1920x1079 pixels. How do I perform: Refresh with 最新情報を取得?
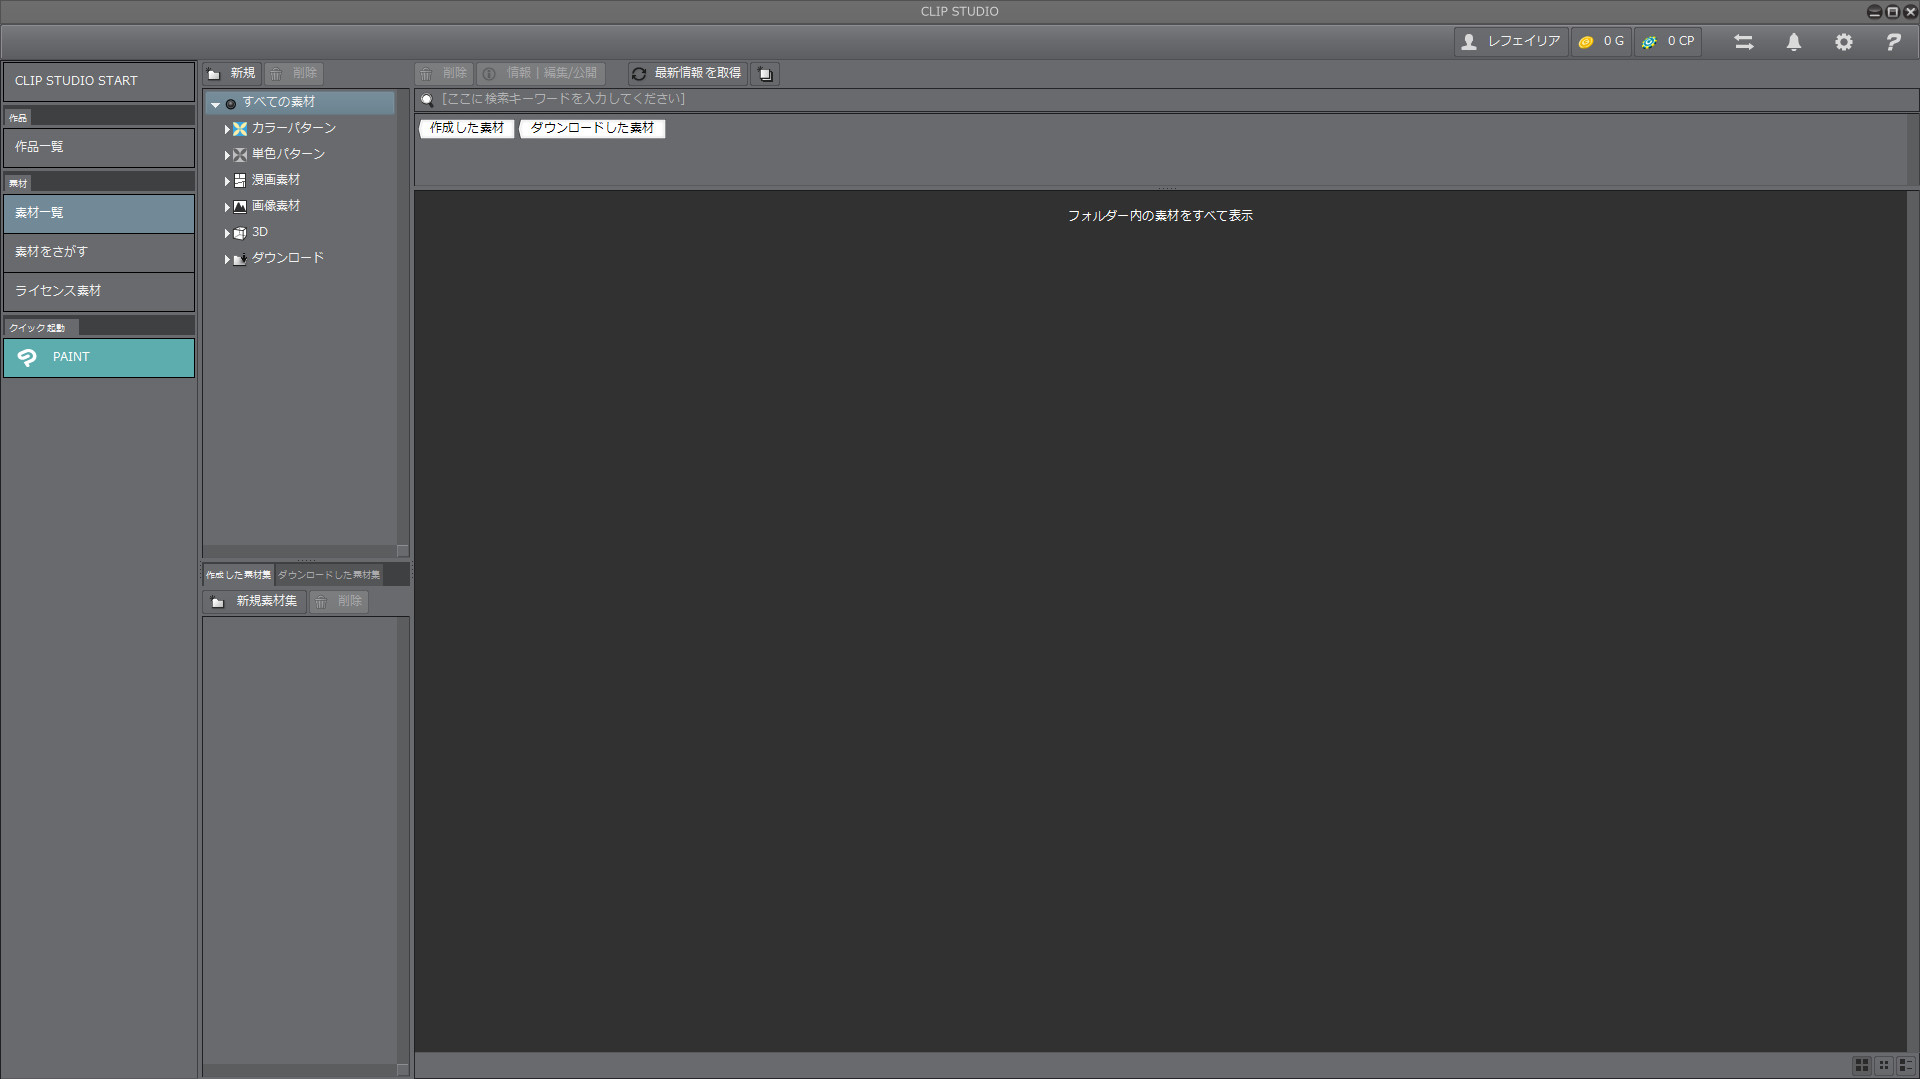[688, 74]
